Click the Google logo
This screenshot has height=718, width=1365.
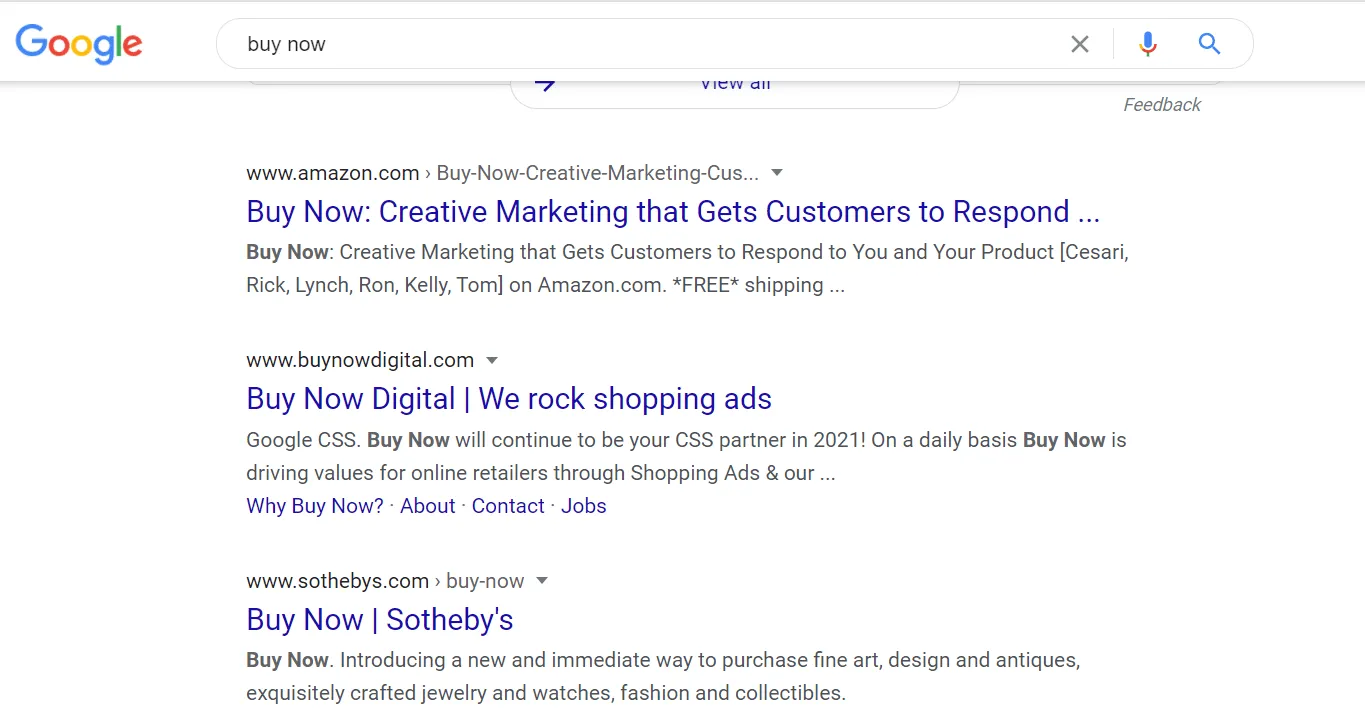point(79,44)
